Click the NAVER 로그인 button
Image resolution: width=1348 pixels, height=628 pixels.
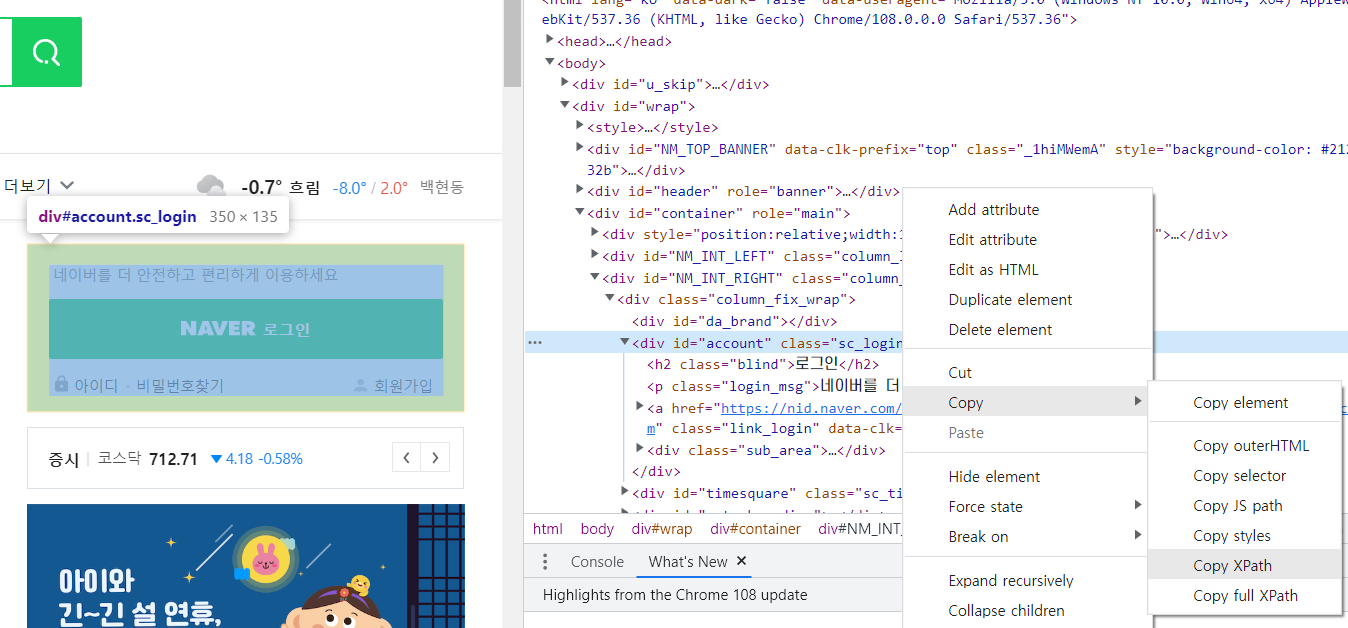pos(246,329)
